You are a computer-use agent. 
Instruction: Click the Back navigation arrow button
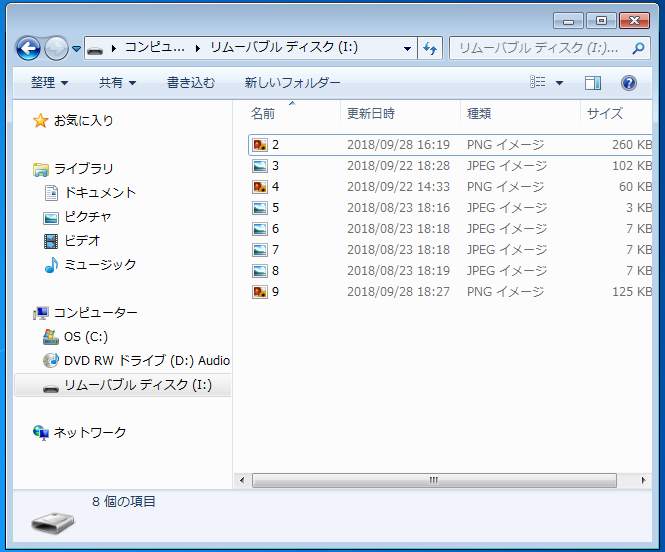pos(28,48)
